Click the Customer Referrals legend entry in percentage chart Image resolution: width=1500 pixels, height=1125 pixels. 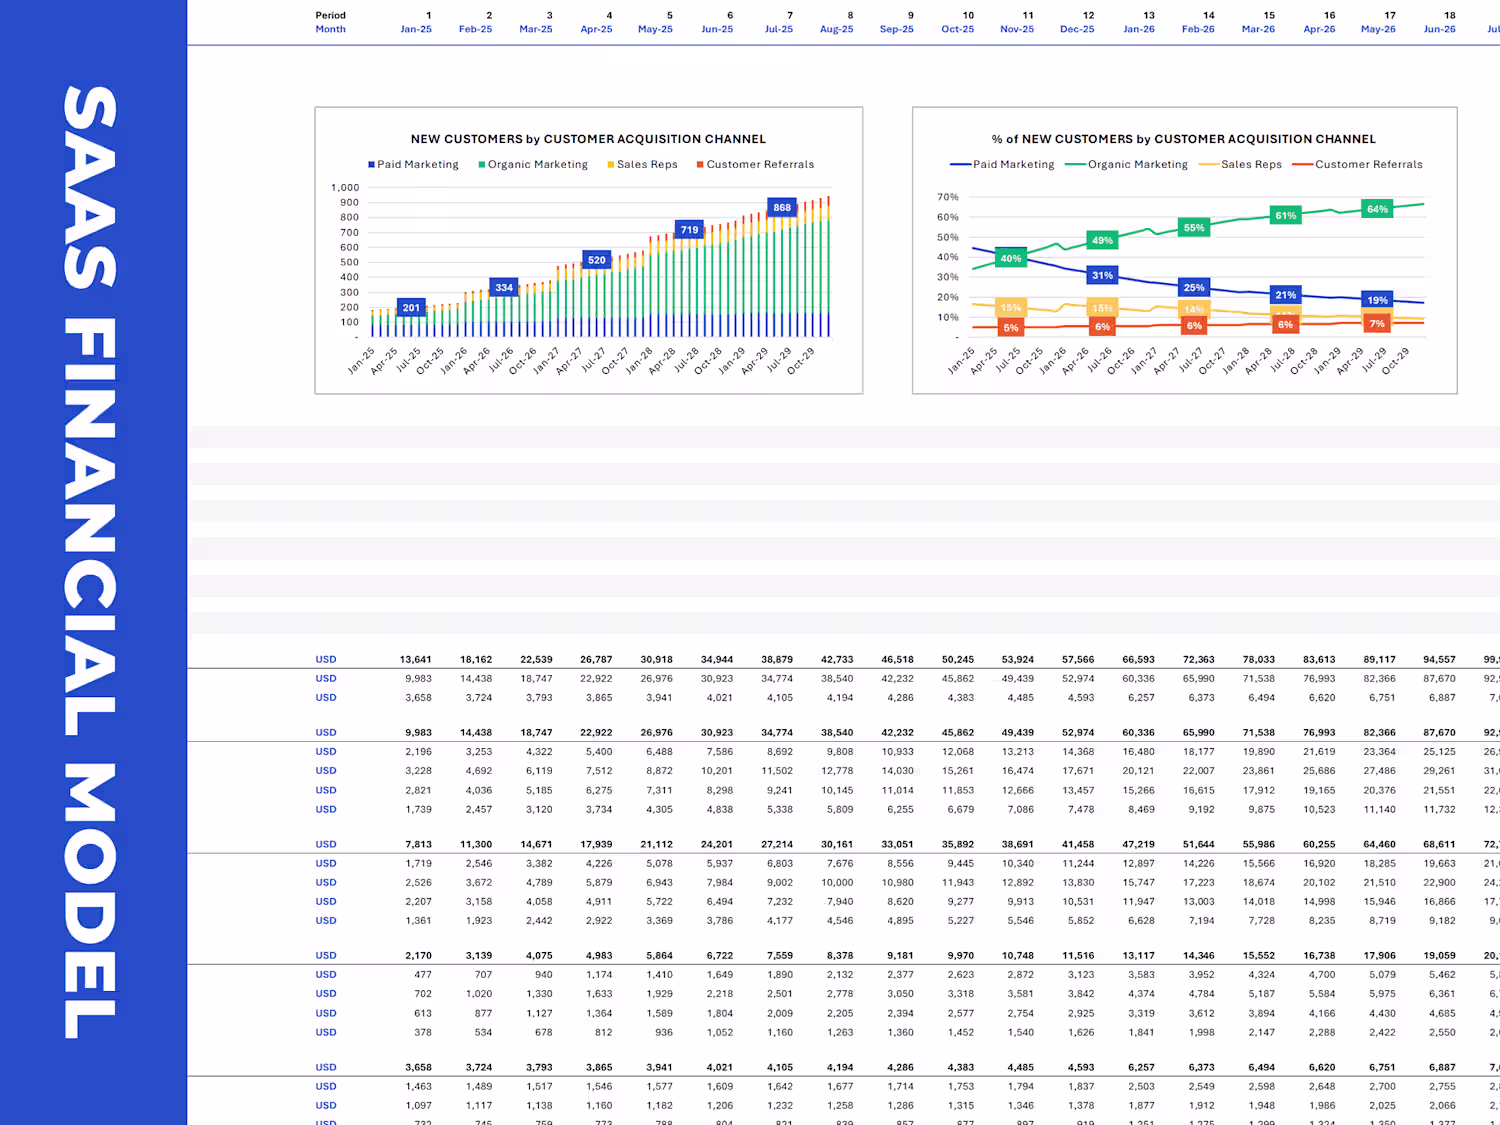[x=1357, y=165]
